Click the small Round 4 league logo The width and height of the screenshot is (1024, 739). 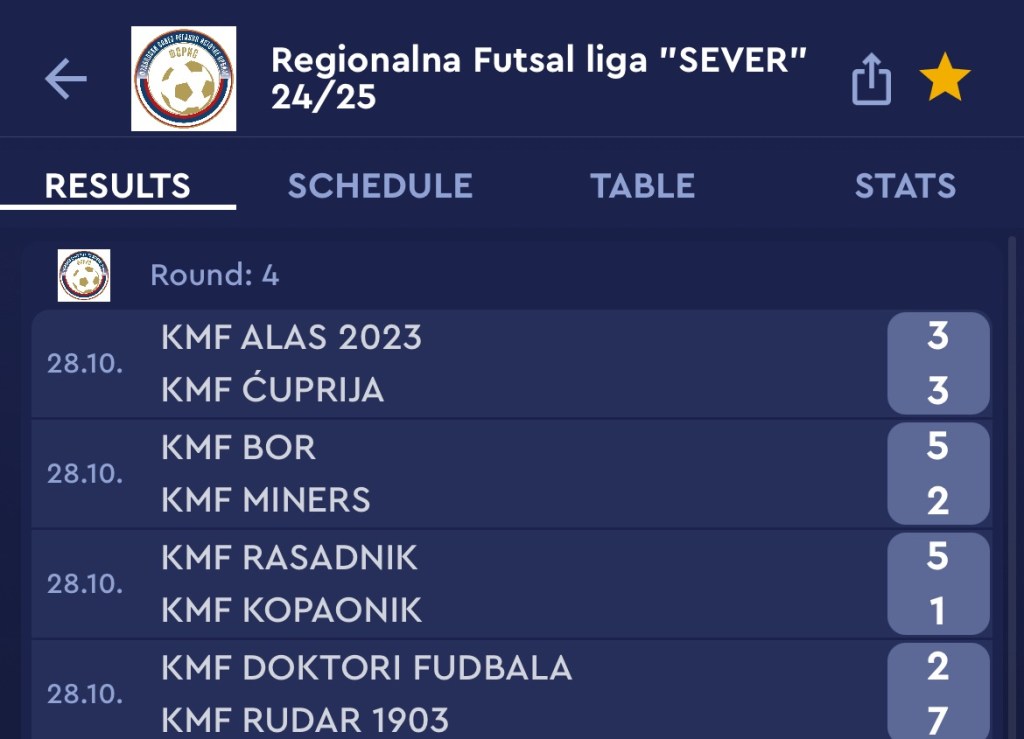84,276
